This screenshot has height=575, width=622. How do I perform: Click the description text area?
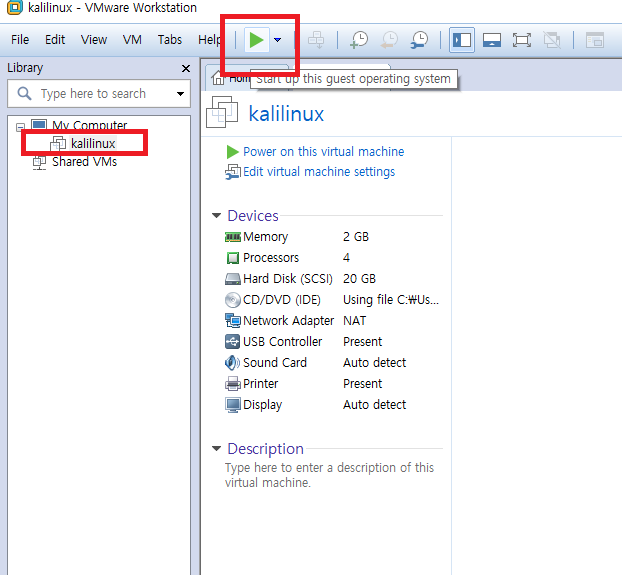tap(329, 475)
